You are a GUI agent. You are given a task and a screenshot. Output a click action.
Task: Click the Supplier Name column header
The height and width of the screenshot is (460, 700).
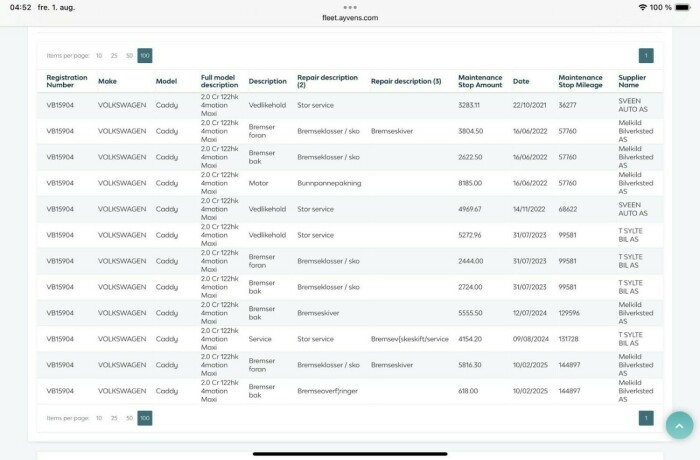pyautogui.click(x=632, y=81)
